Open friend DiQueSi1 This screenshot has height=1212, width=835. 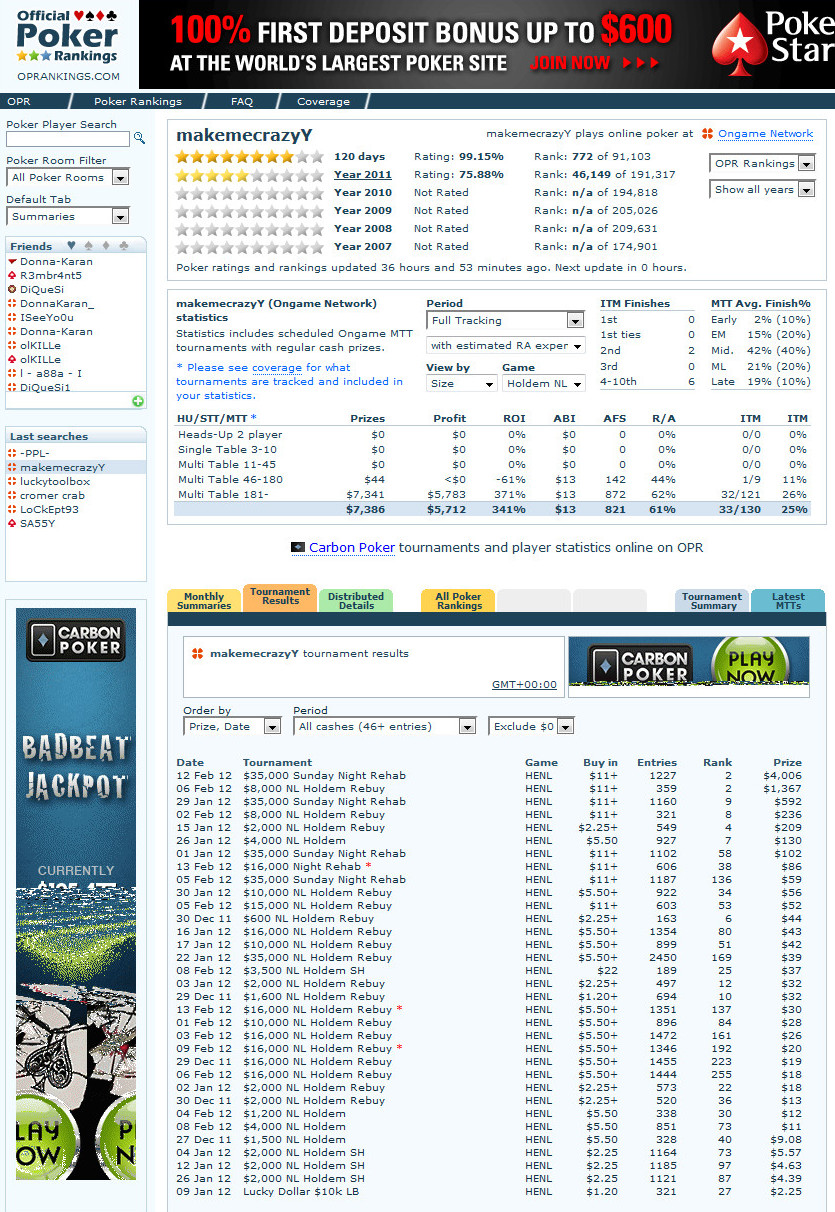click(45, 387)
